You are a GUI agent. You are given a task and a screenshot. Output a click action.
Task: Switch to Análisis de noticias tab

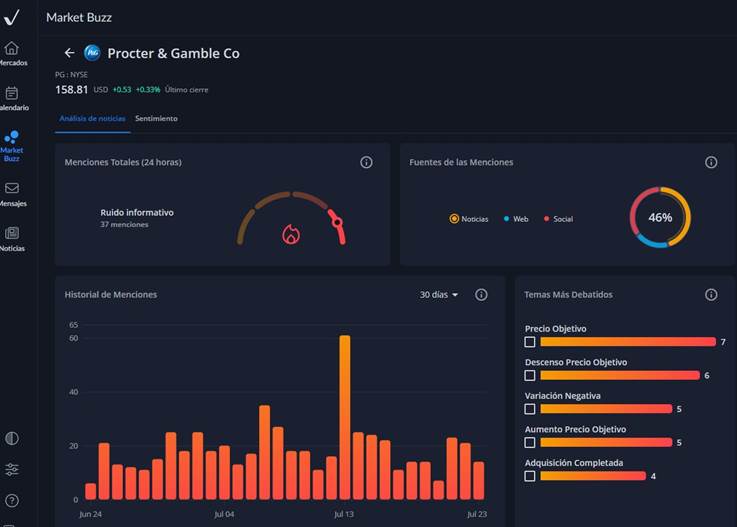coord(92,118)
